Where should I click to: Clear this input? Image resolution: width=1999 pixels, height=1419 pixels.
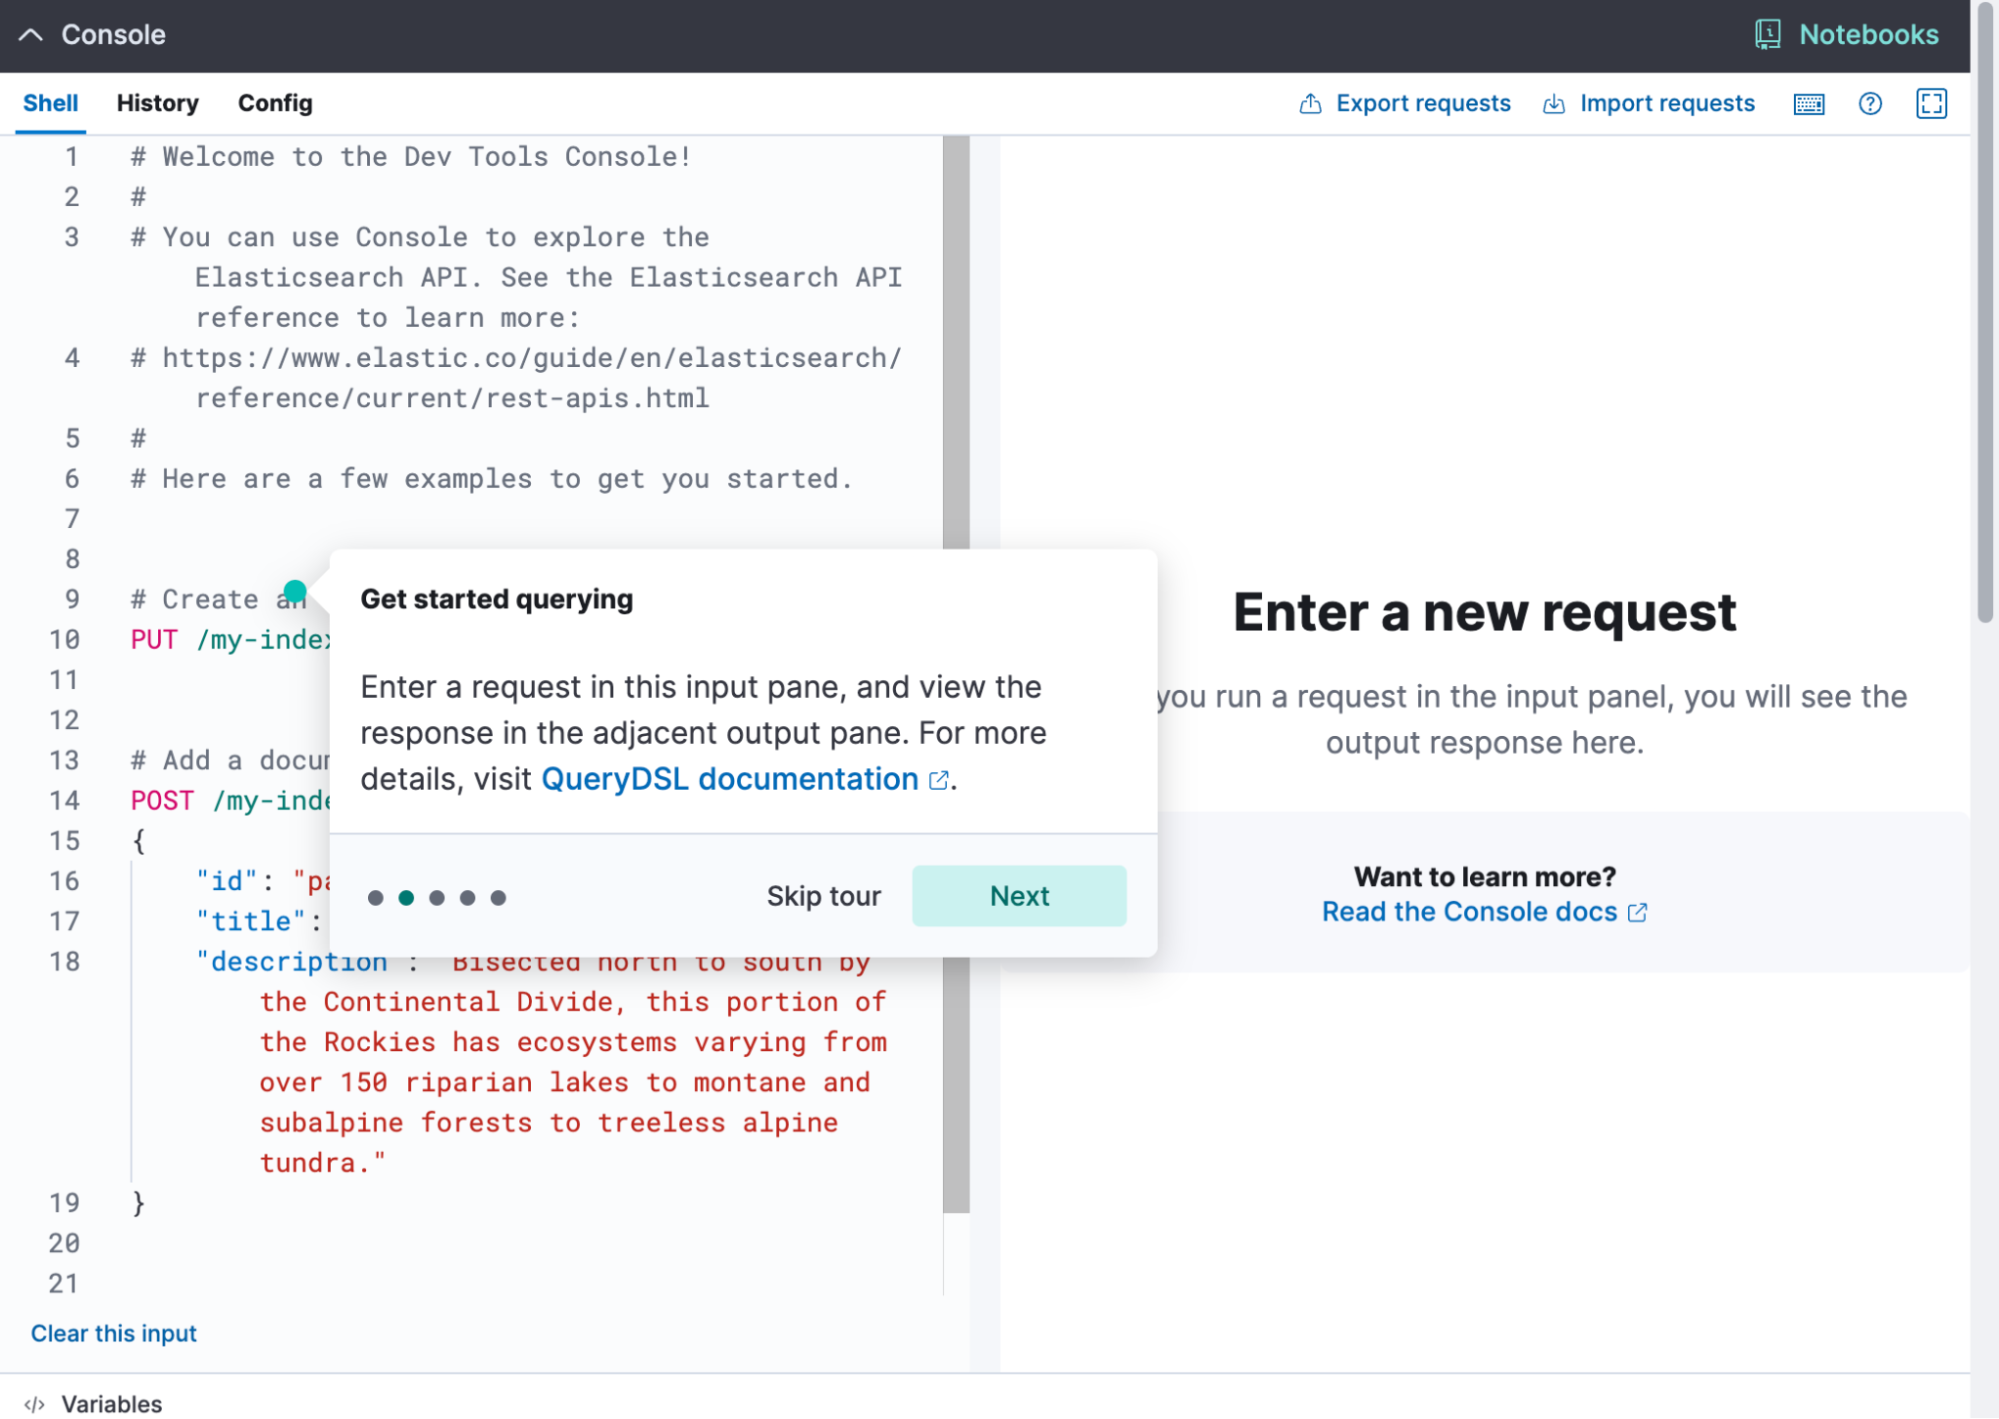coord(112,1332)
